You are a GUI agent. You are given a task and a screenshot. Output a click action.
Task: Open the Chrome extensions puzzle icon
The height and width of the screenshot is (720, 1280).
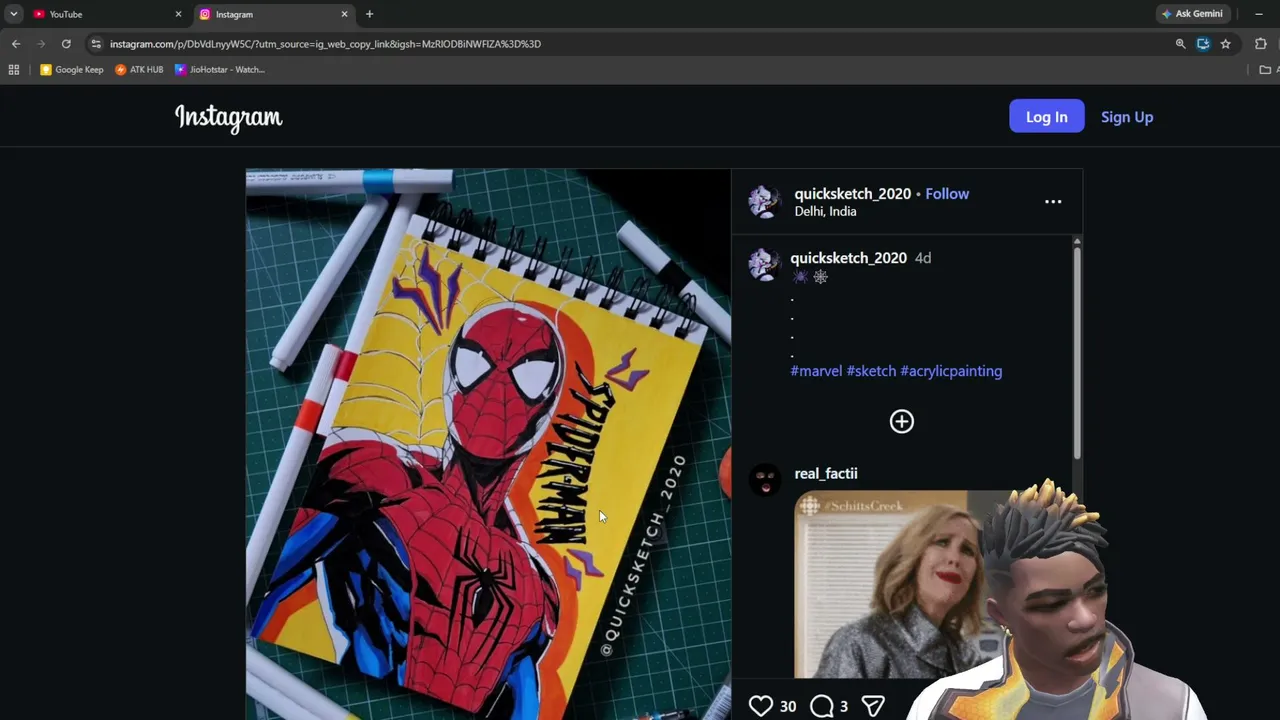1260,44
